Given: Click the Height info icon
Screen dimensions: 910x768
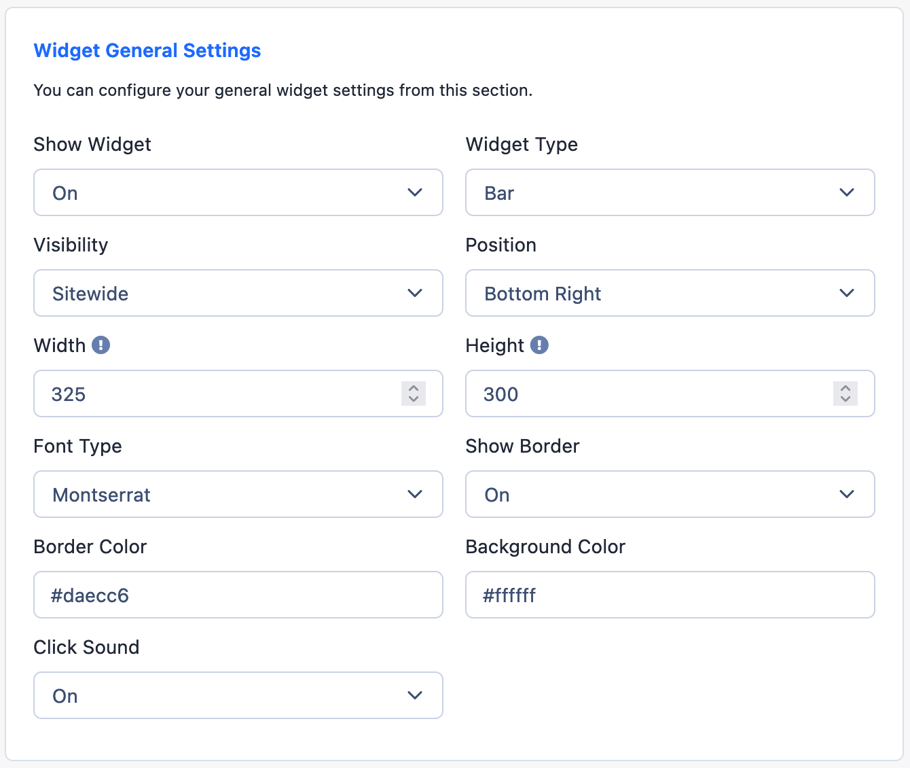Looking at the screenshot, I should click(x=539, y=345).
